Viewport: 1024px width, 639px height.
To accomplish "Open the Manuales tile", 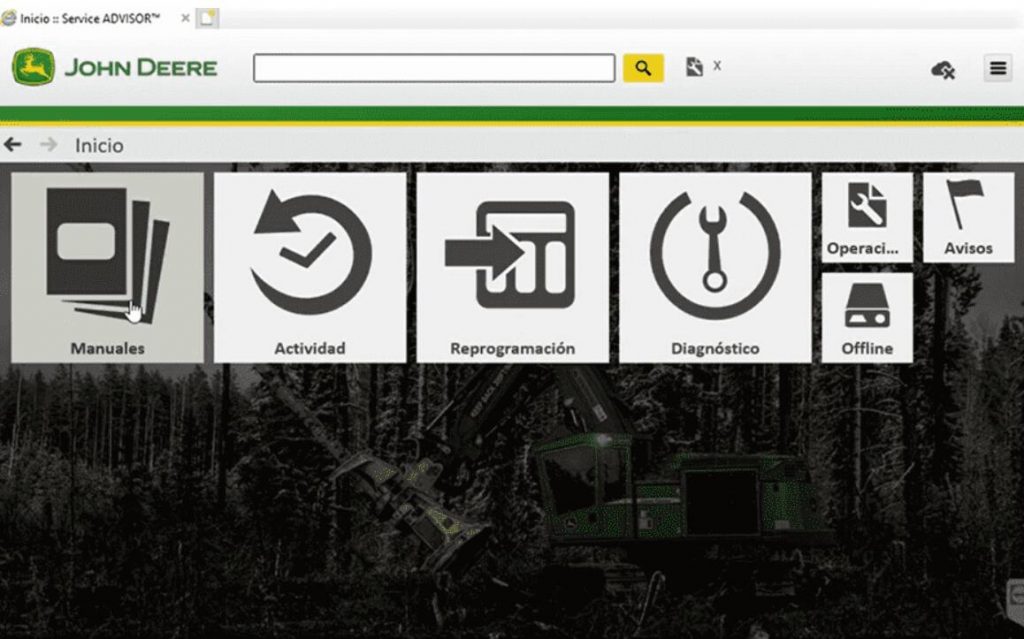I will [107, 267].
